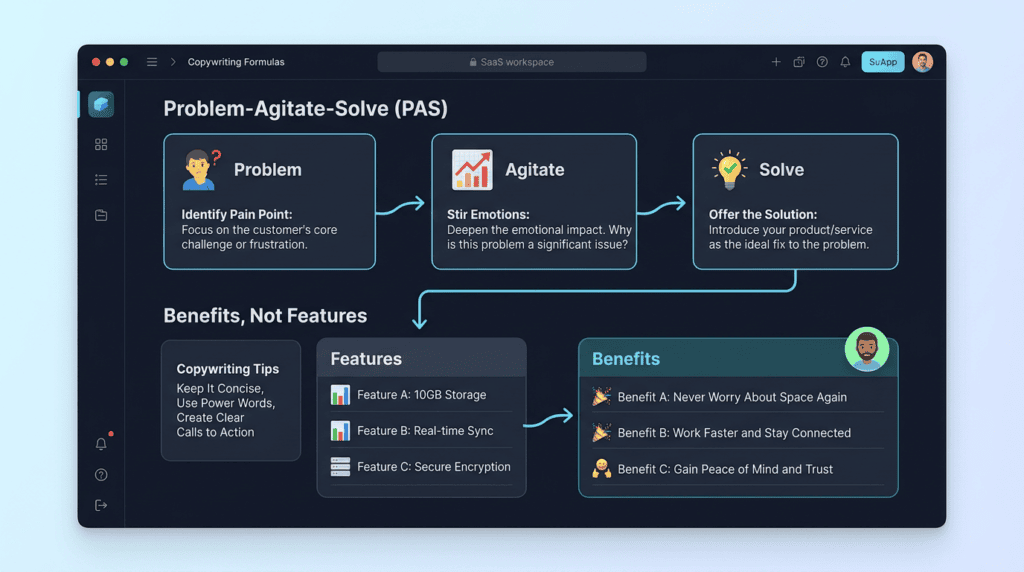Select the Solve card heading
1024x572 pixels.
782,170
